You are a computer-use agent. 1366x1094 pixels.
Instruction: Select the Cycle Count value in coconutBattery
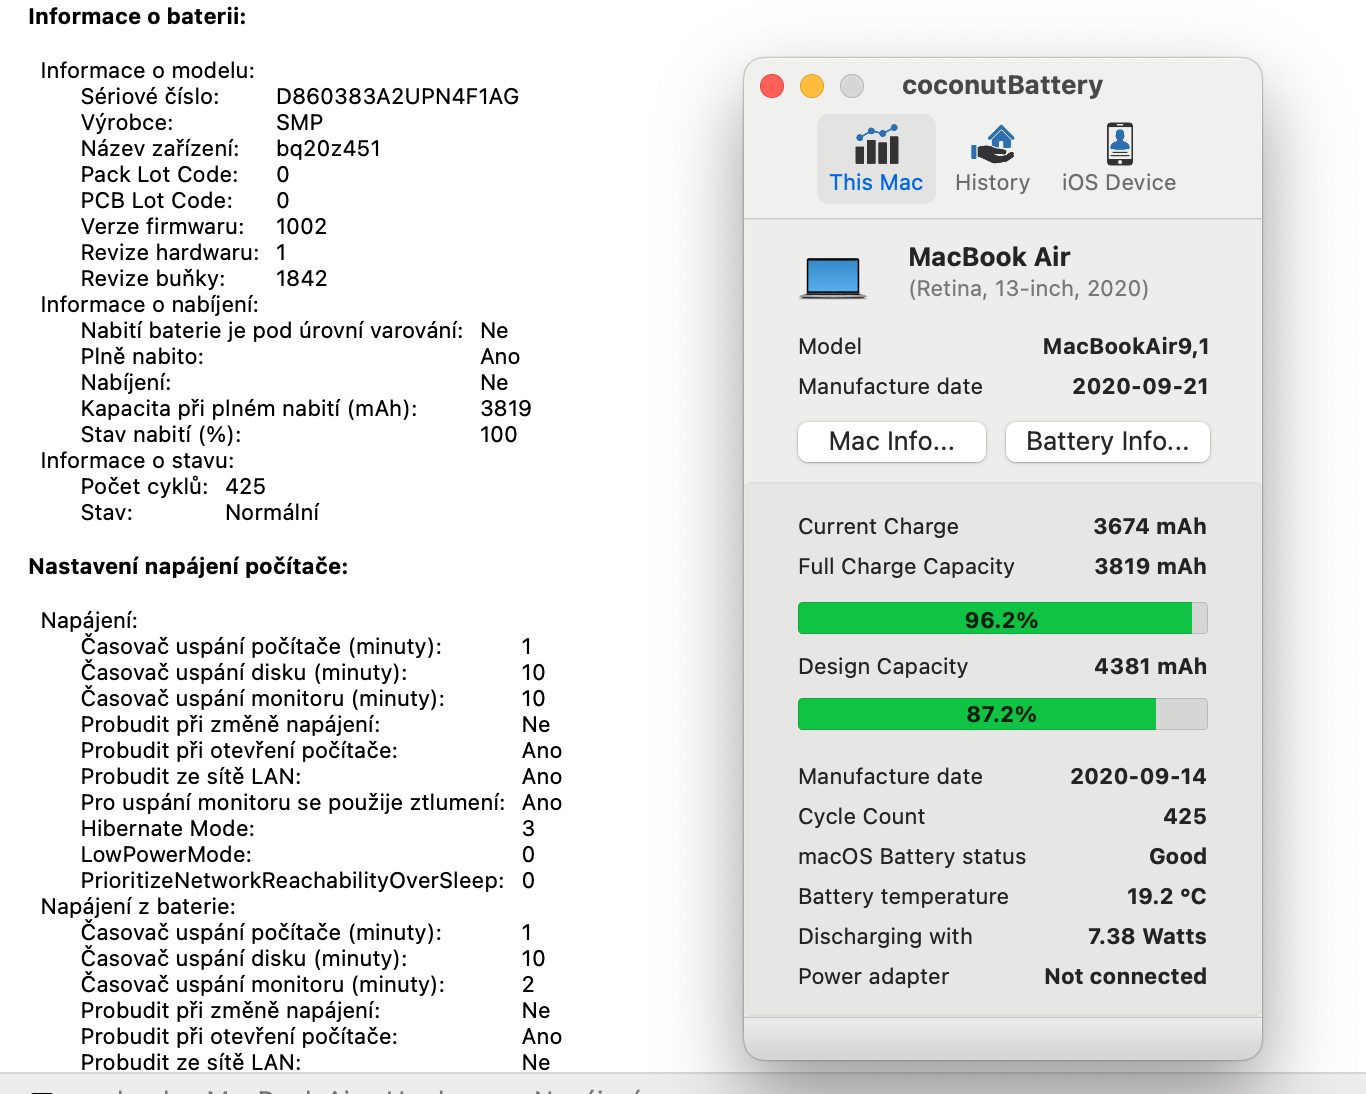click(x=1185, y=817)
